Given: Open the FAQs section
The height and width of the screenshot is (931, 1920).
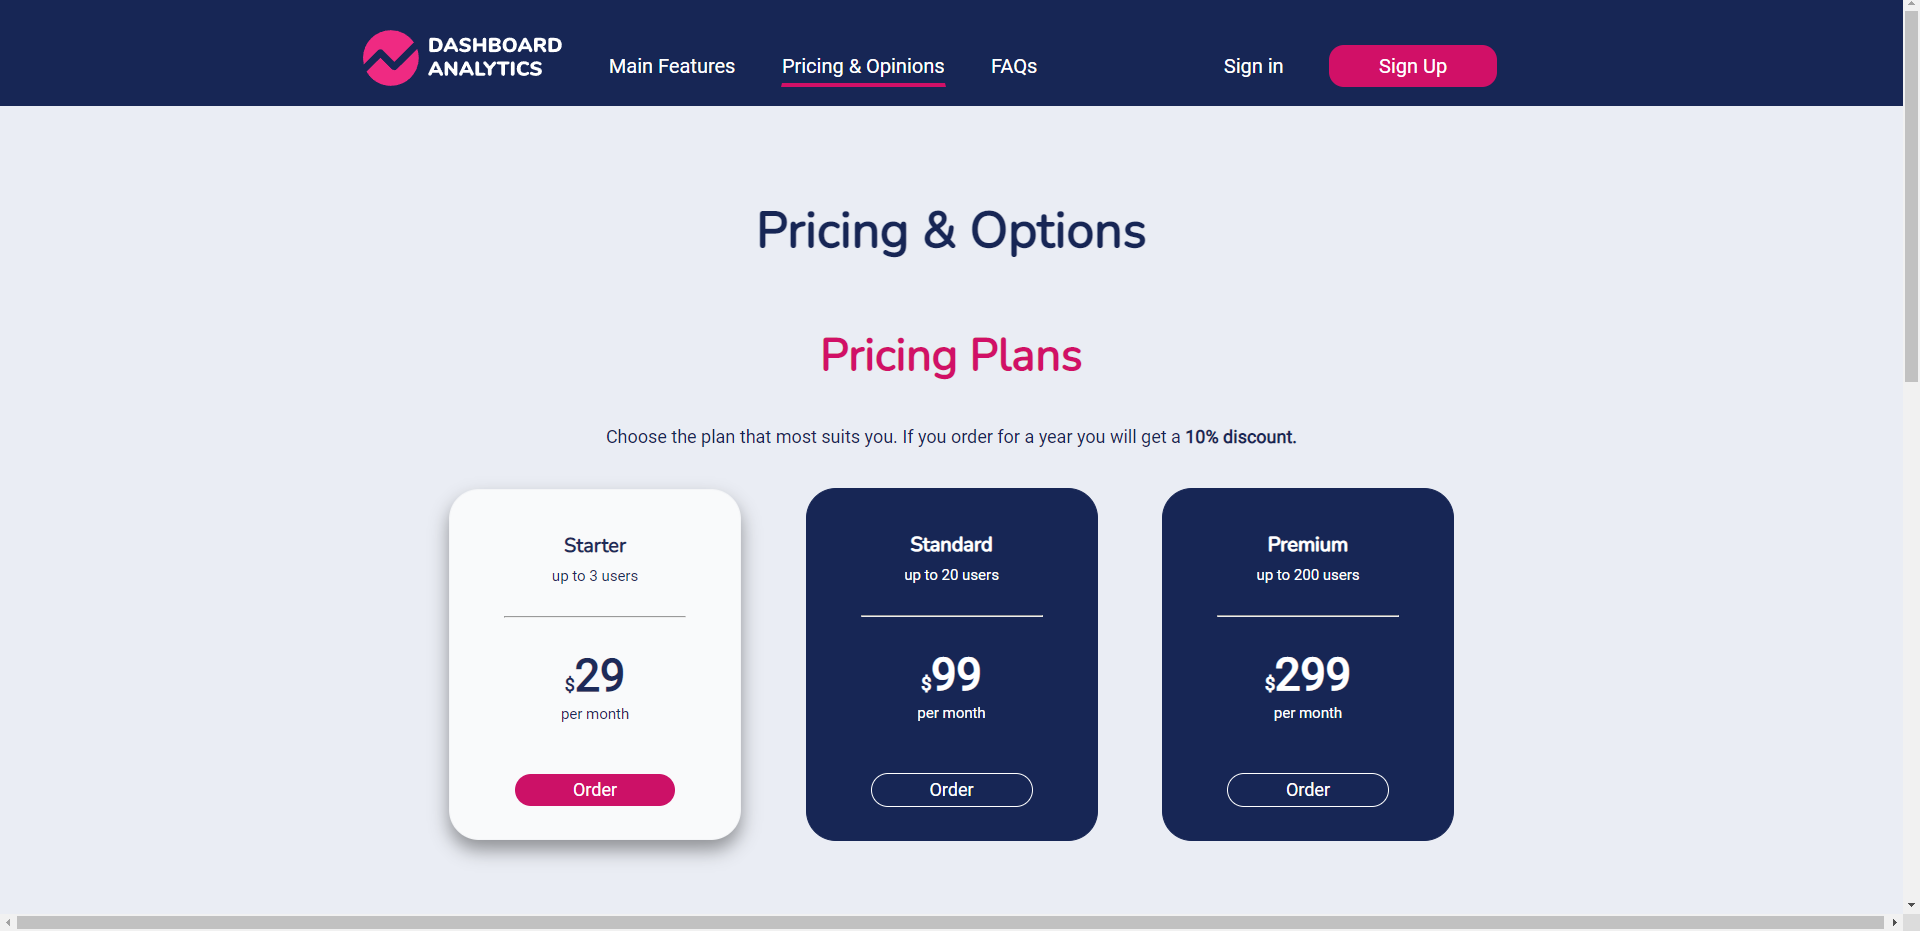Looking at the screenshot, I should (x=1013, y=66).
